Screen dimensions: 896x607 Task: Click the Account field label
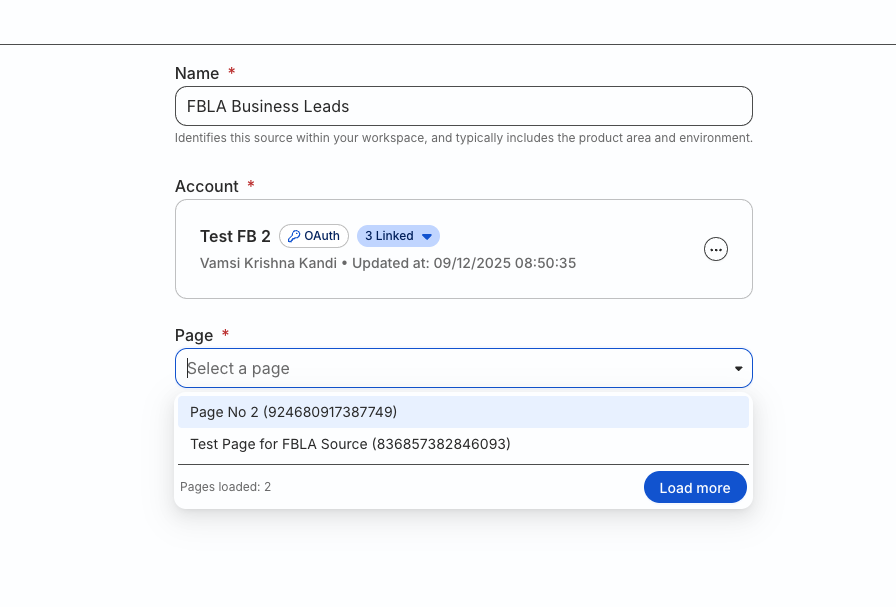pyautogui.click(x=207, y=186)
